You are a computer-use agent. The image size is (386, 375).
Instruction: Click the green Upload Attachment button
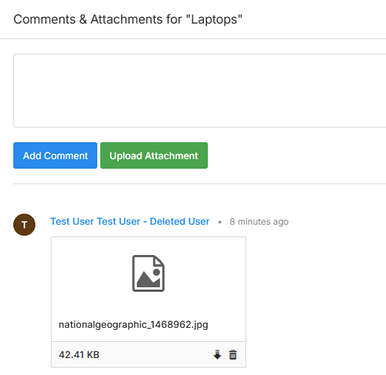point(154,155)
